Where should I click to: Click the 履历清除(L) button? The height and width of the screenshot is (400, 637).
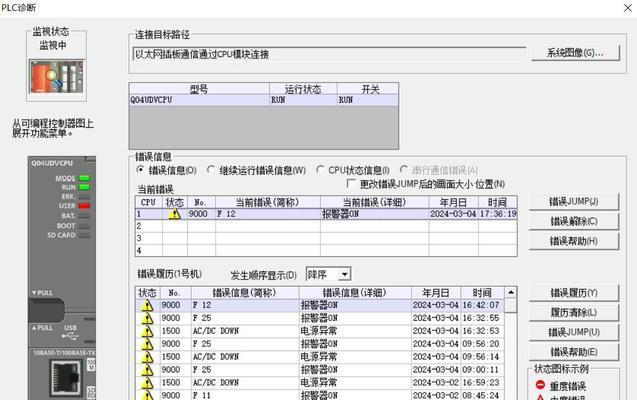[574, 313]
